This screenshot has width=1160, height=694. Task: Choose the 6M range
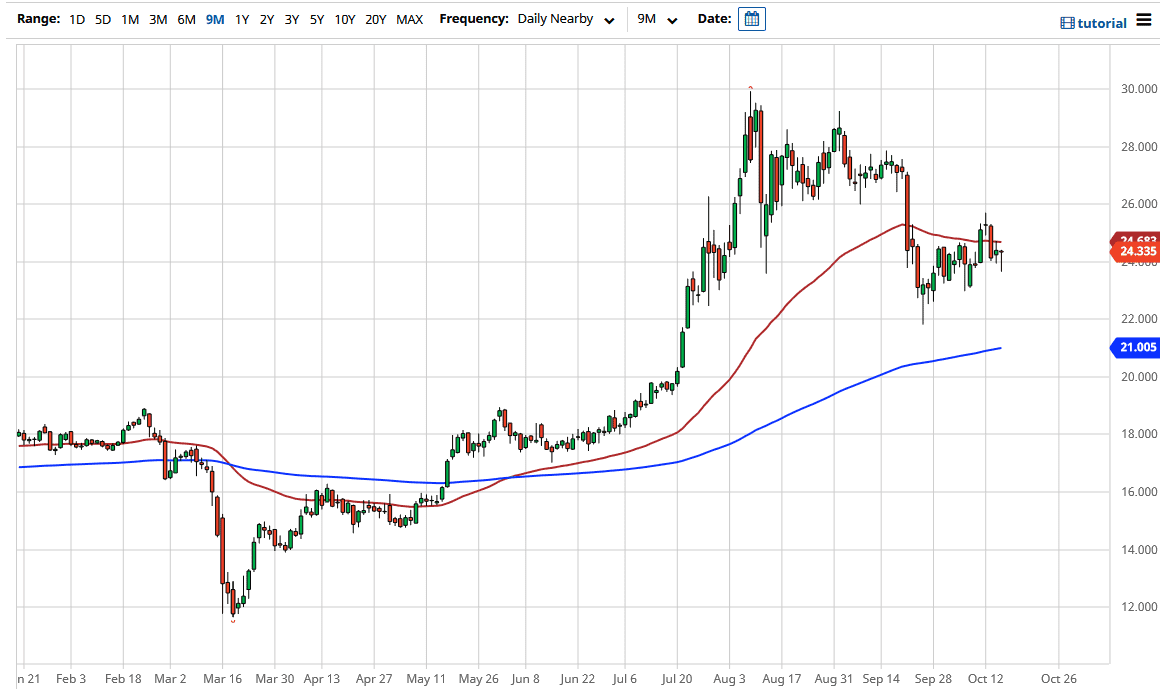click(186, 19)
